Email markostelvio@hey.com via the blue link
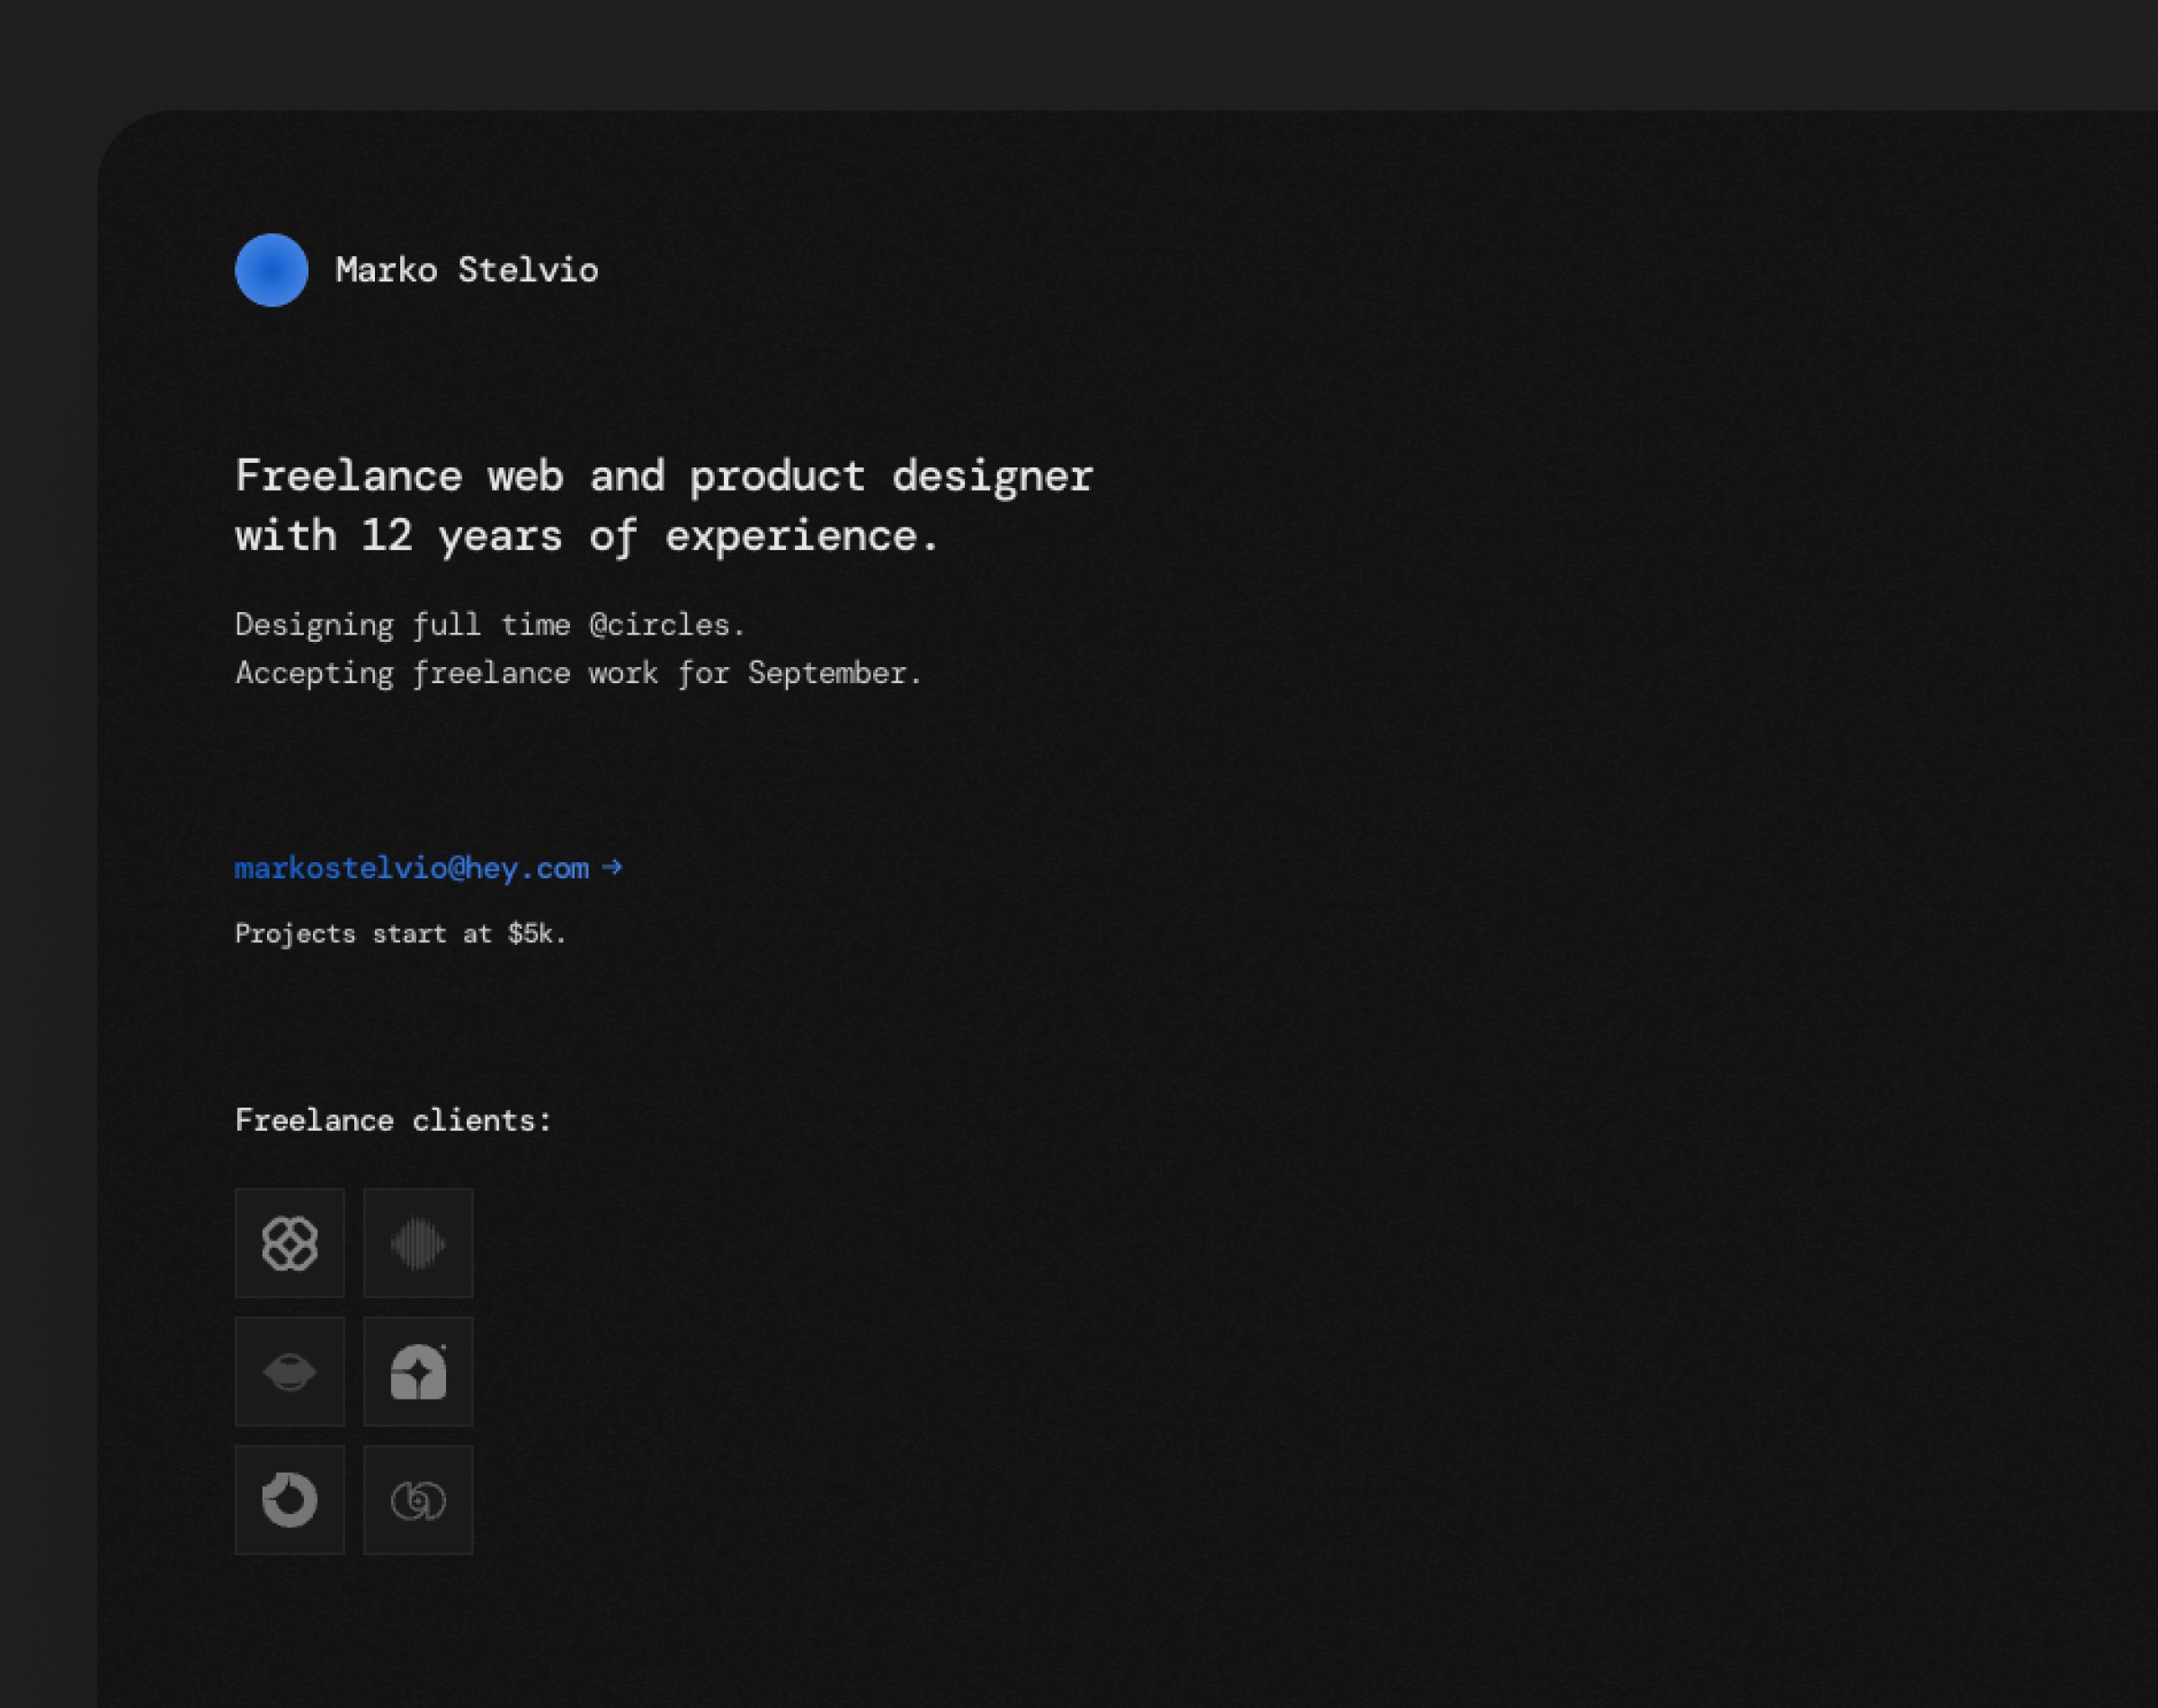The image size is (2158, 1708). (x=412, y=868)
